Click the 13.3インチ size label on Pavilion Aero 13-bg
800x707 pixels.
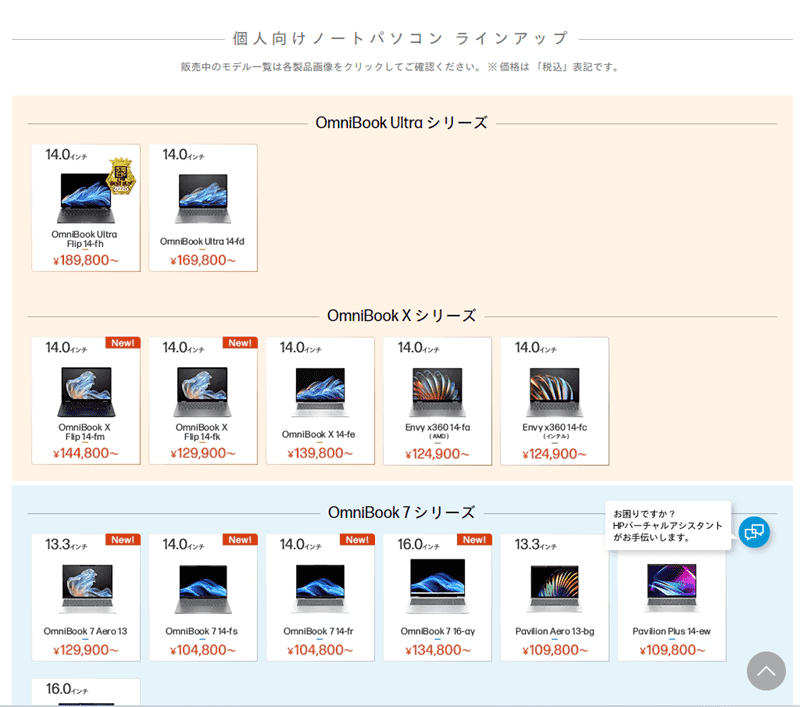click(x=536, y=545)
